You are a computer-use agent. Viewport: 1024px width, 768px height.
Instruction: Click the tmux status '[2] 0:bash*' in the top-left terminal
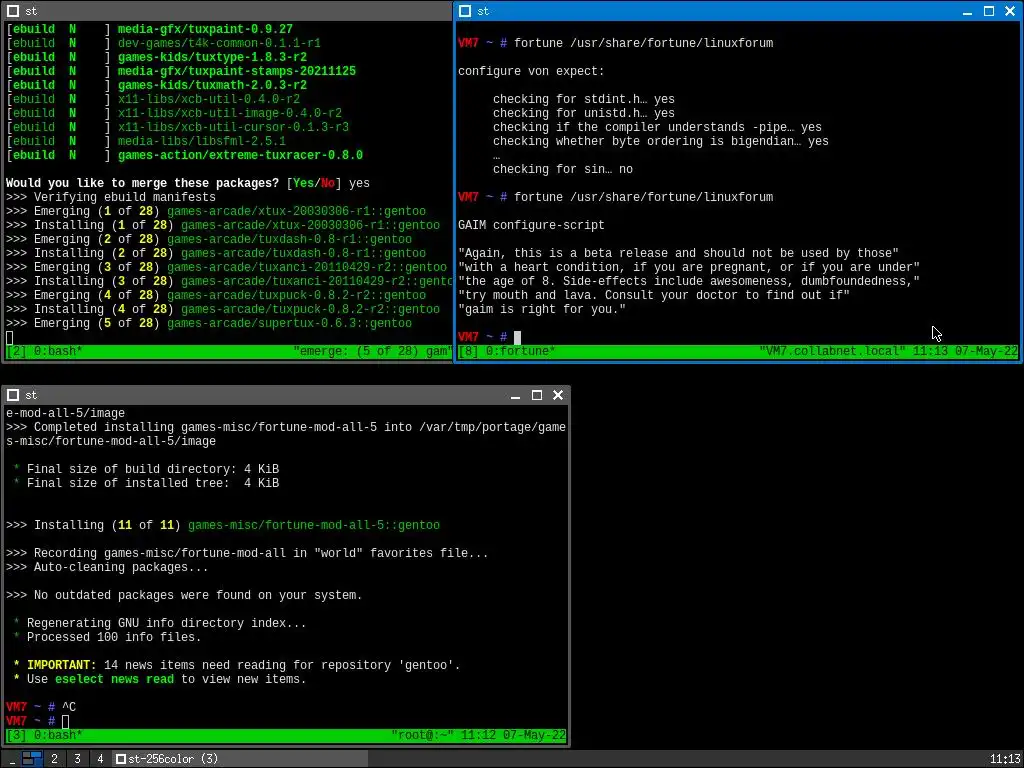click(44, 351)
